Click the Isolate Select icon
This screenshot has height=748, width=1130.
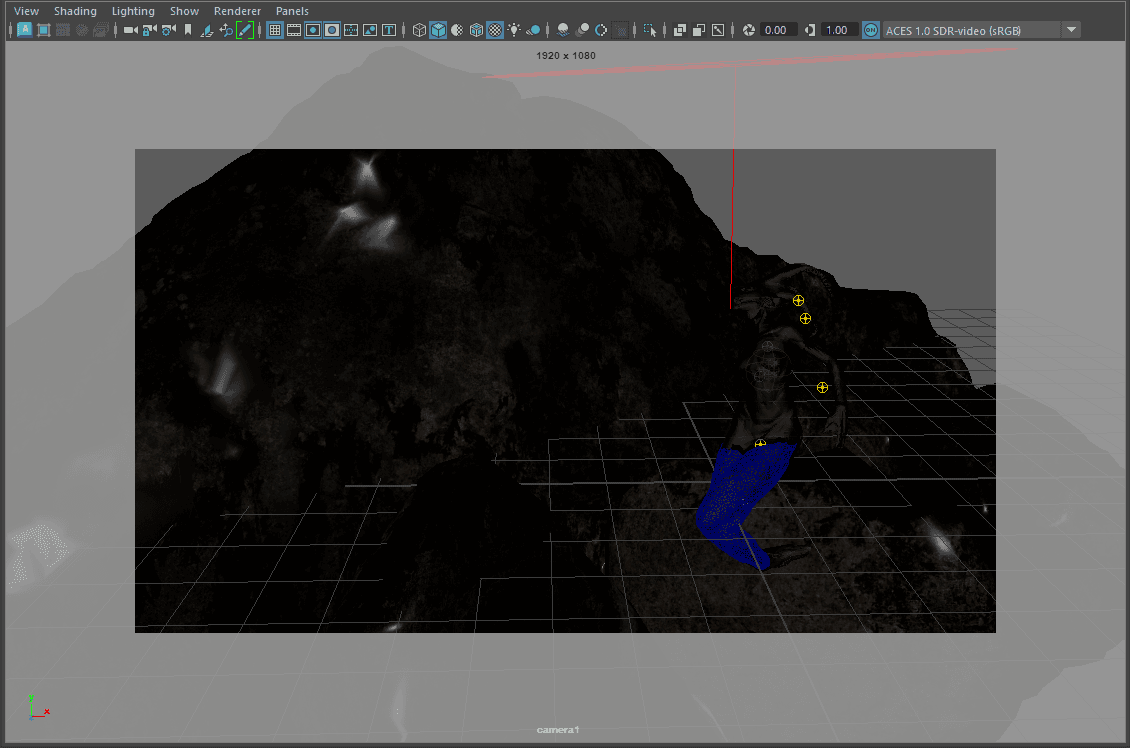[x=650, y=30]
